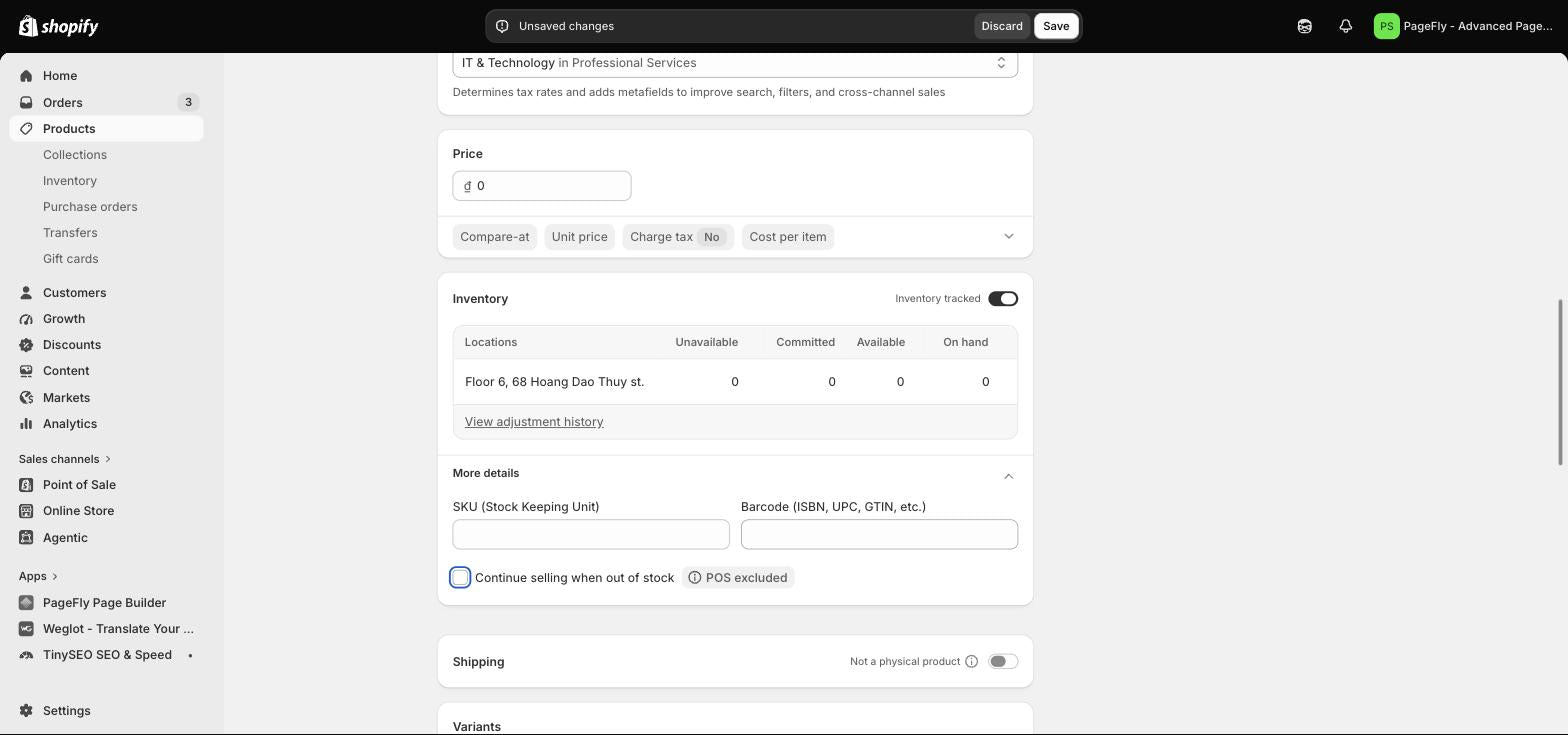This screenshot has width=1568, height=735.
Task: Click the Unit price chip
Action: [x=579, y=237]
